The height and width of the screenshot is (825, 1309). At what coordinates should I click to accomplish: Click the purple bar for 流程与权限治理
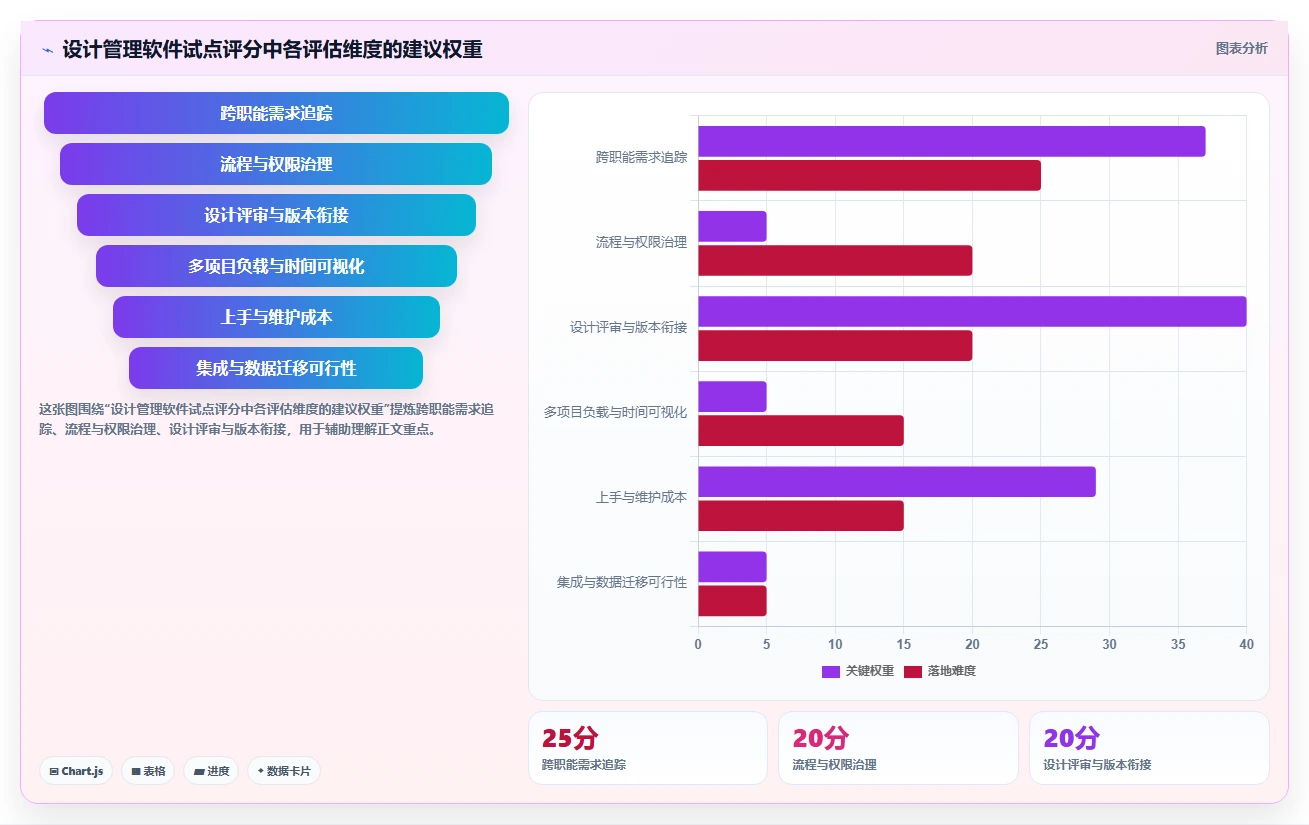click(732, 227)
